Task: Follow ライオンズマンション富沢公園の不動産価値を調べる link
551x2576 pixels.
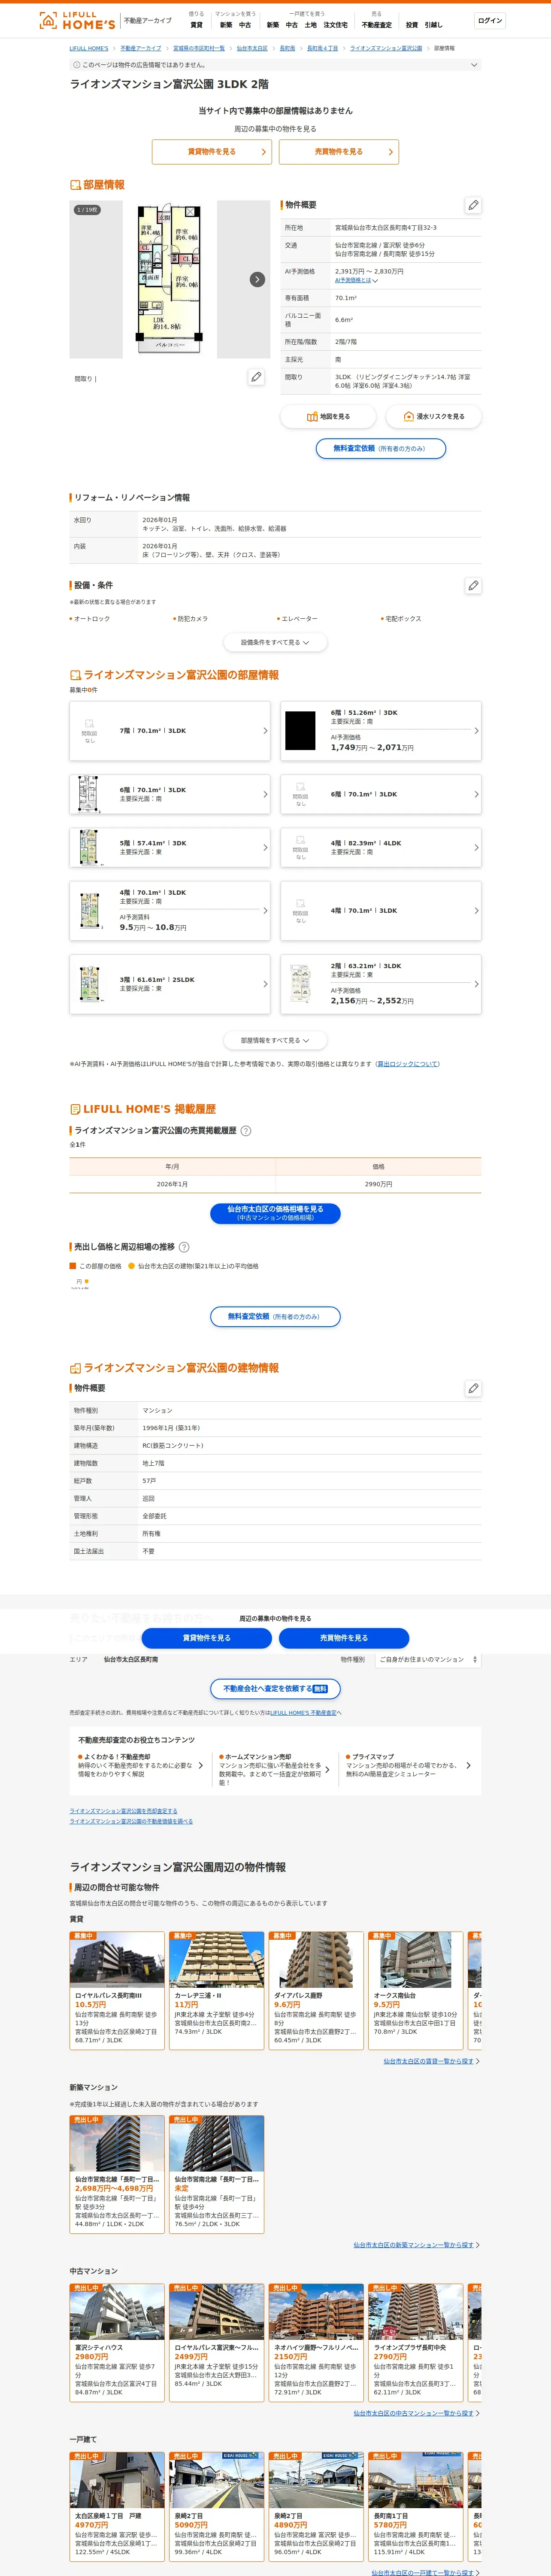Action: [x=131, y=1821]
